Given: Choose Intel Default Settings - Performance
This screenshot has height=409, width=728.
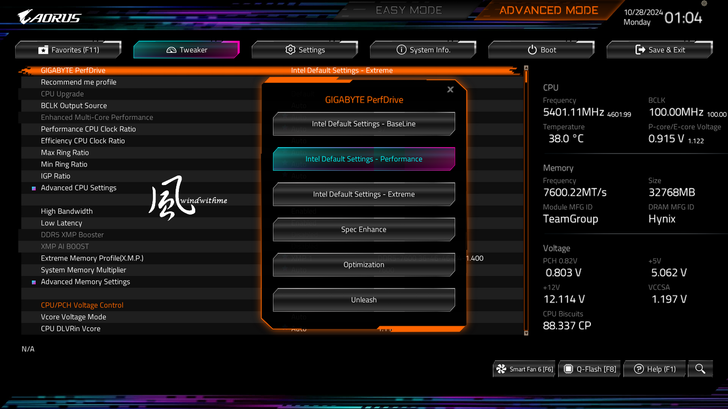Looking at the screenshot, I should click(364, 159).
